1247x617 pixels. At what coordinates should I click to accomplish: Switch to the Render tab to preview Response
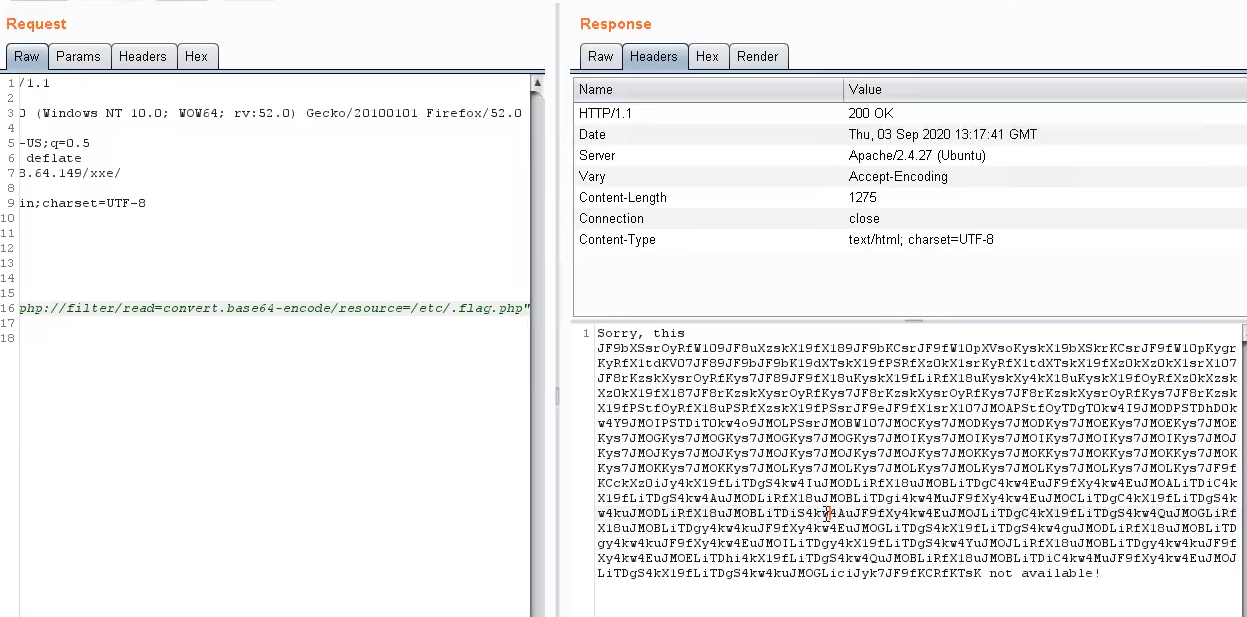[759, 56]
